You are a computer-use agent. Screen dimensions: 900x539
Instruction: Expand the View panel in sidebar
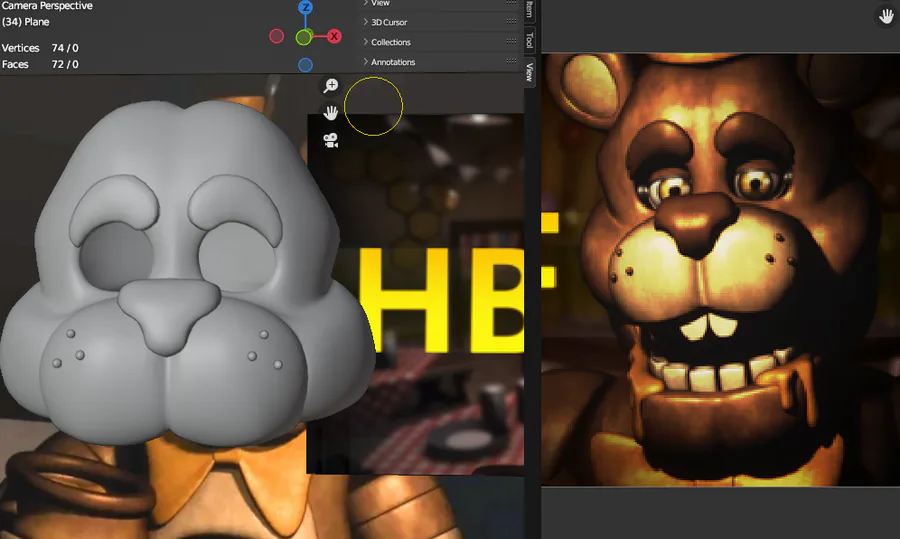click(x=441, y=3)
